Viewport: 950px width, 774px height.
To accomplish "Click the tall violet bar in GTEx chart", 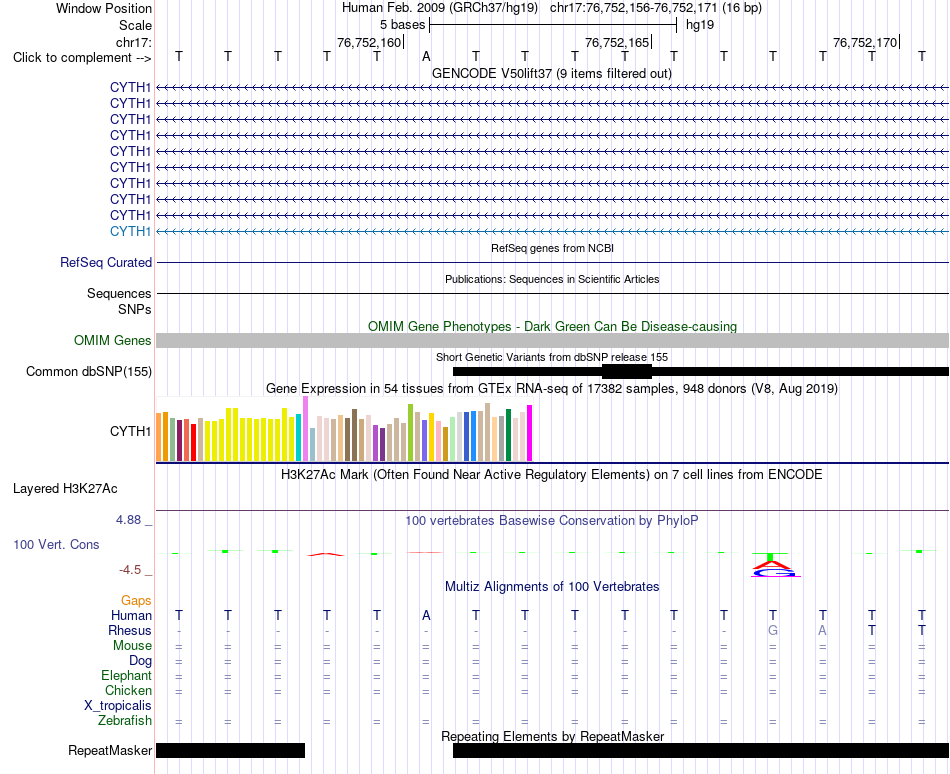I will point(305,429).
